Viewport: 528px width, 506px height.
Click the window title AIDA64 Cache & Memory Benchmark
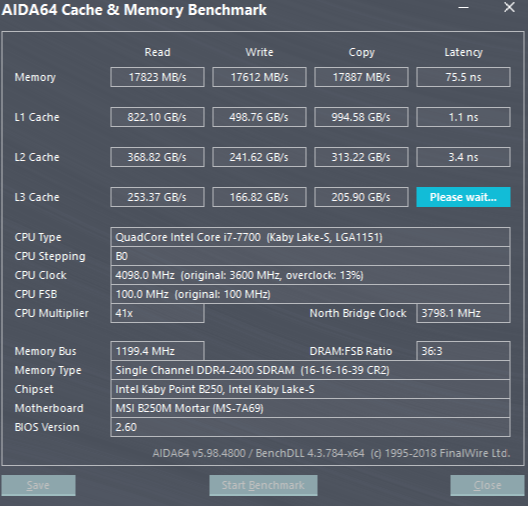pos(134,10)
